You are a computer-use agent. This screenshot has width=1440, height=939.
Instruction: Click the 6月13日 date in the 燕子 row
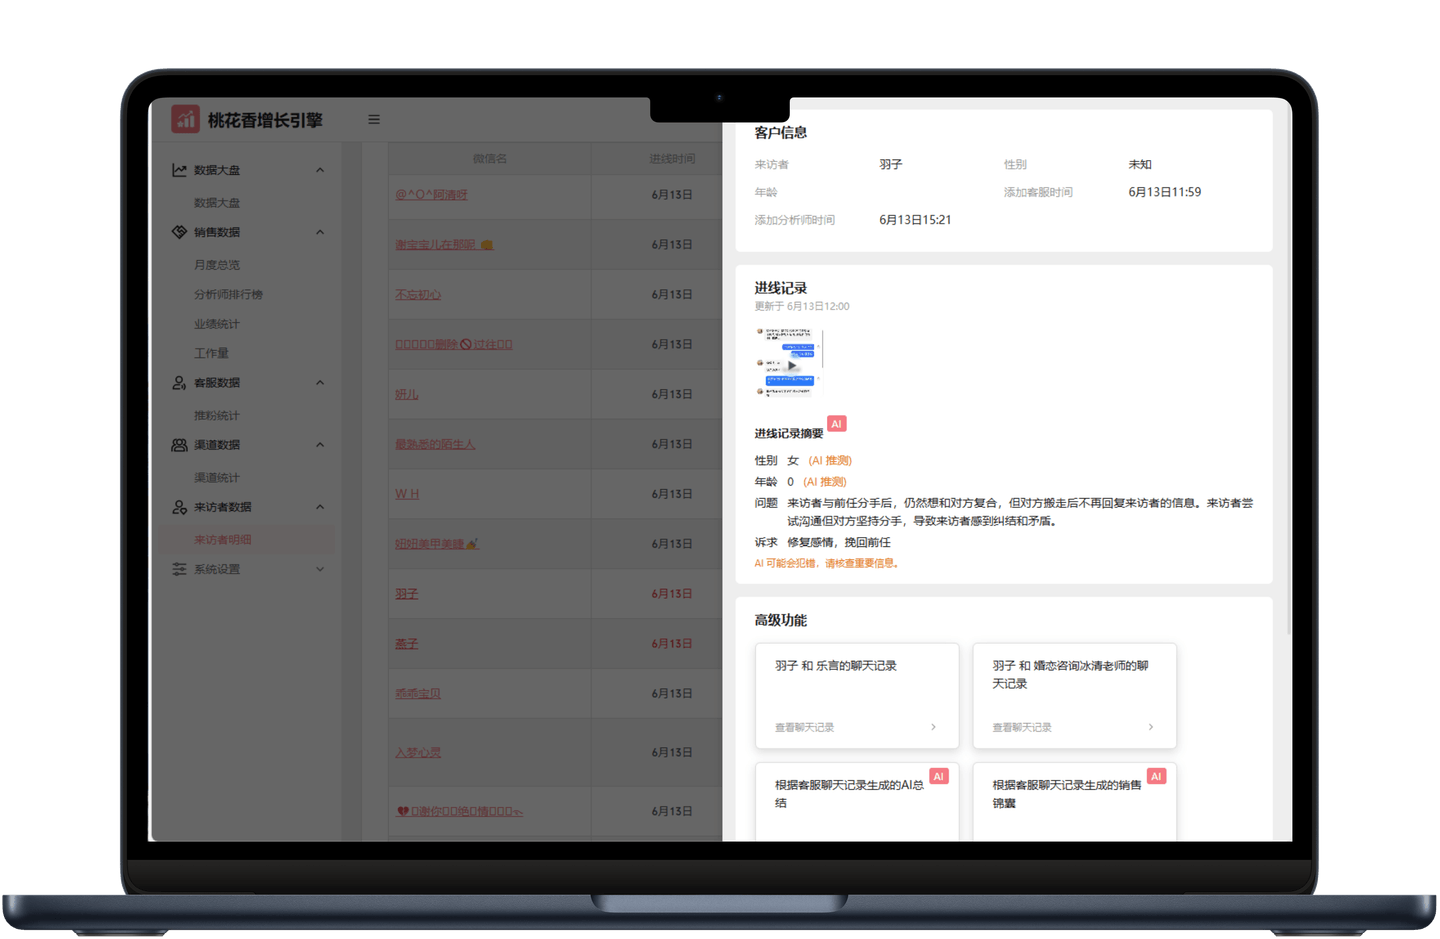coord(672,644)
